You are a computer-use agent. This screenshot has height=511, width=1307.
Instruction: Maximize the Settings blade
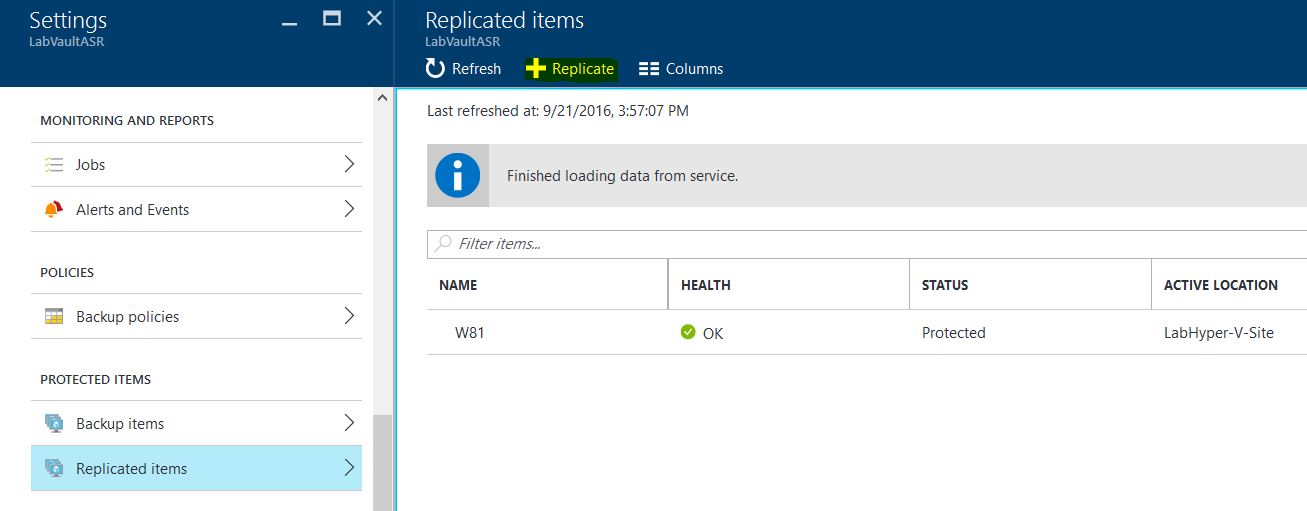[332, 18]
